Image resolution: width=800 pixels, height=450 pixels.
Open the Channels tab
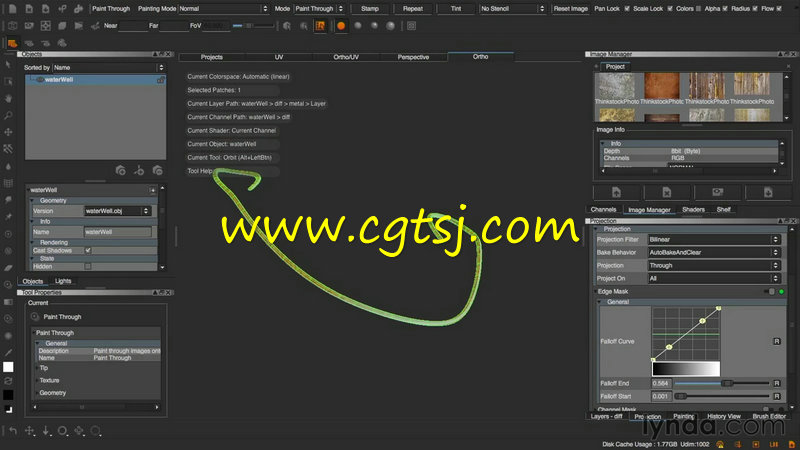[x=603, y=210]
